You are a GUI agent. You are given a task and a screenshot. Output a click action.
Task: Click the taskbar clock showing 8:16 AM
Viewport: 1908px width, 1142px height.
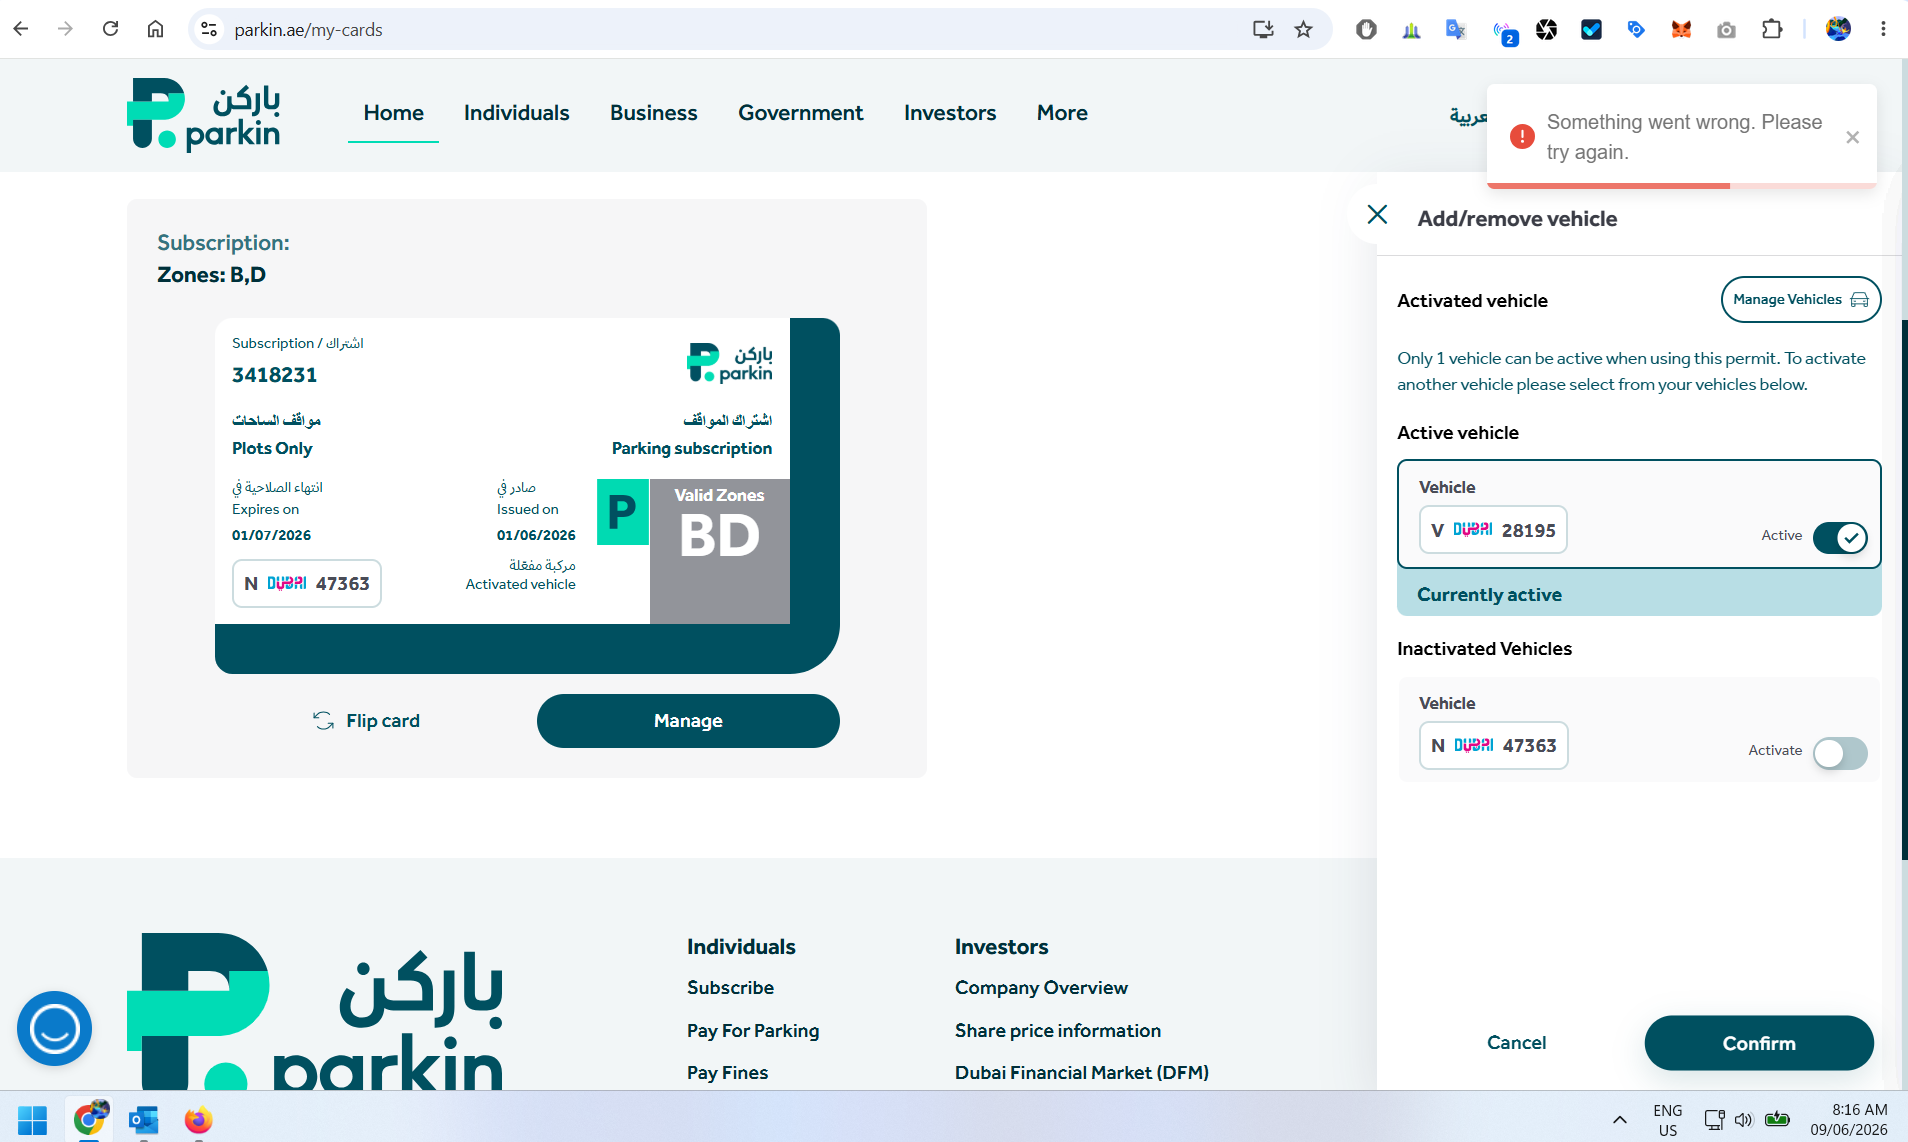click(x=1849, y=1120)
